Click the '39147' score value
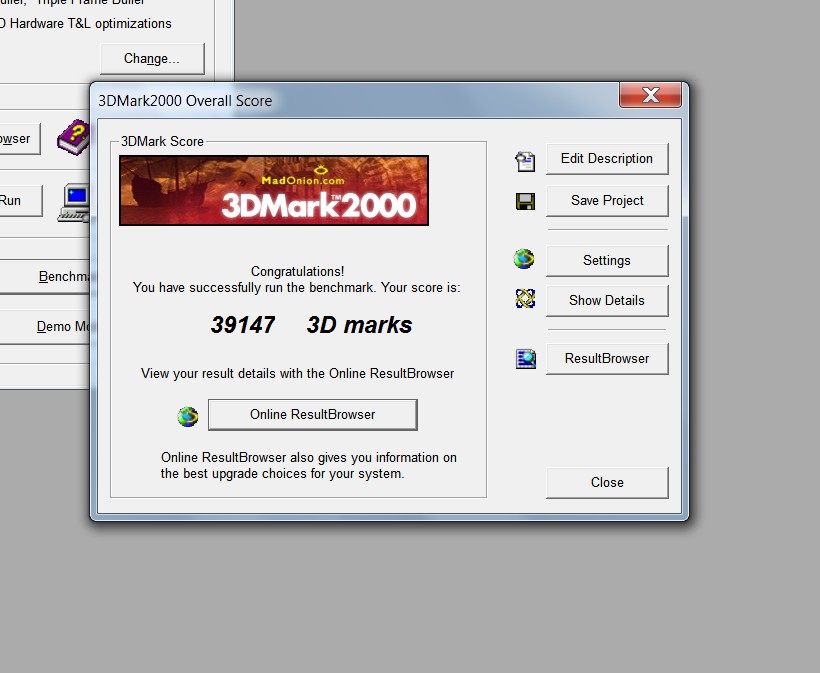 pos(243,325)
